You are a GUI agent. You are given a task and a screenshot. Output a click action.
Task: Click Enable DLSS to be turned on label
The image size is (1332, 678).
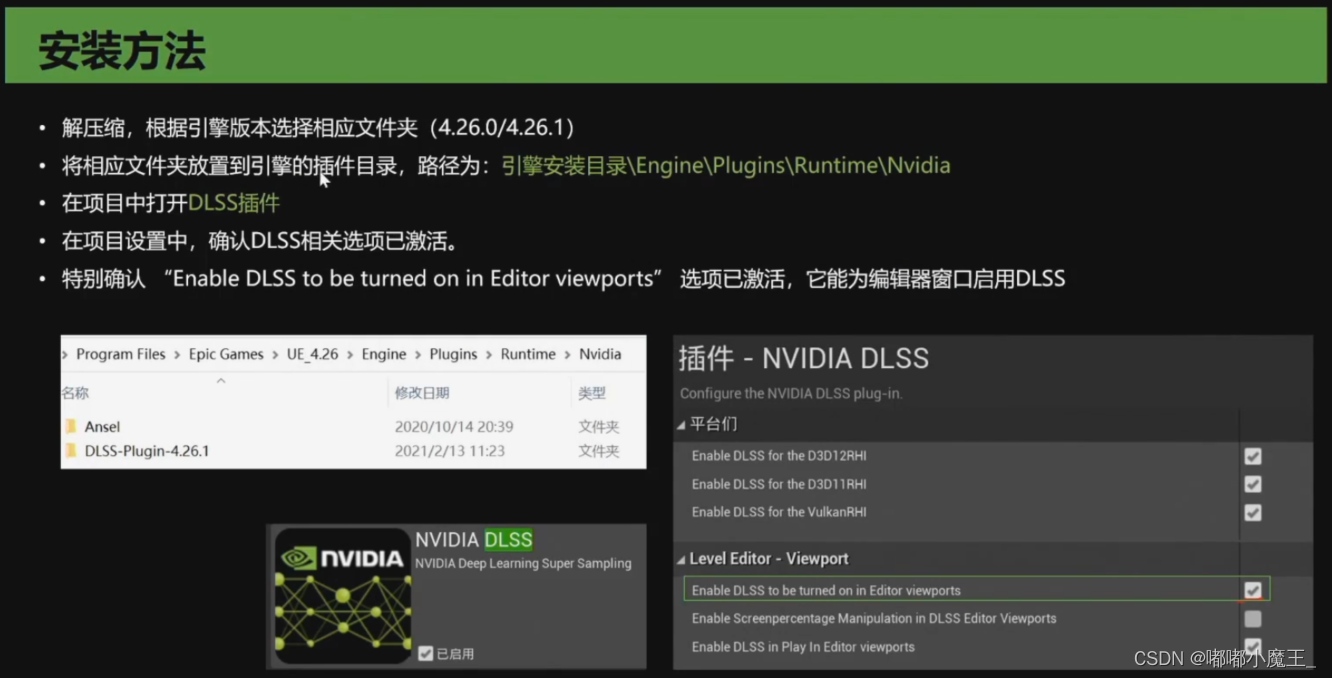click(826, 591)
